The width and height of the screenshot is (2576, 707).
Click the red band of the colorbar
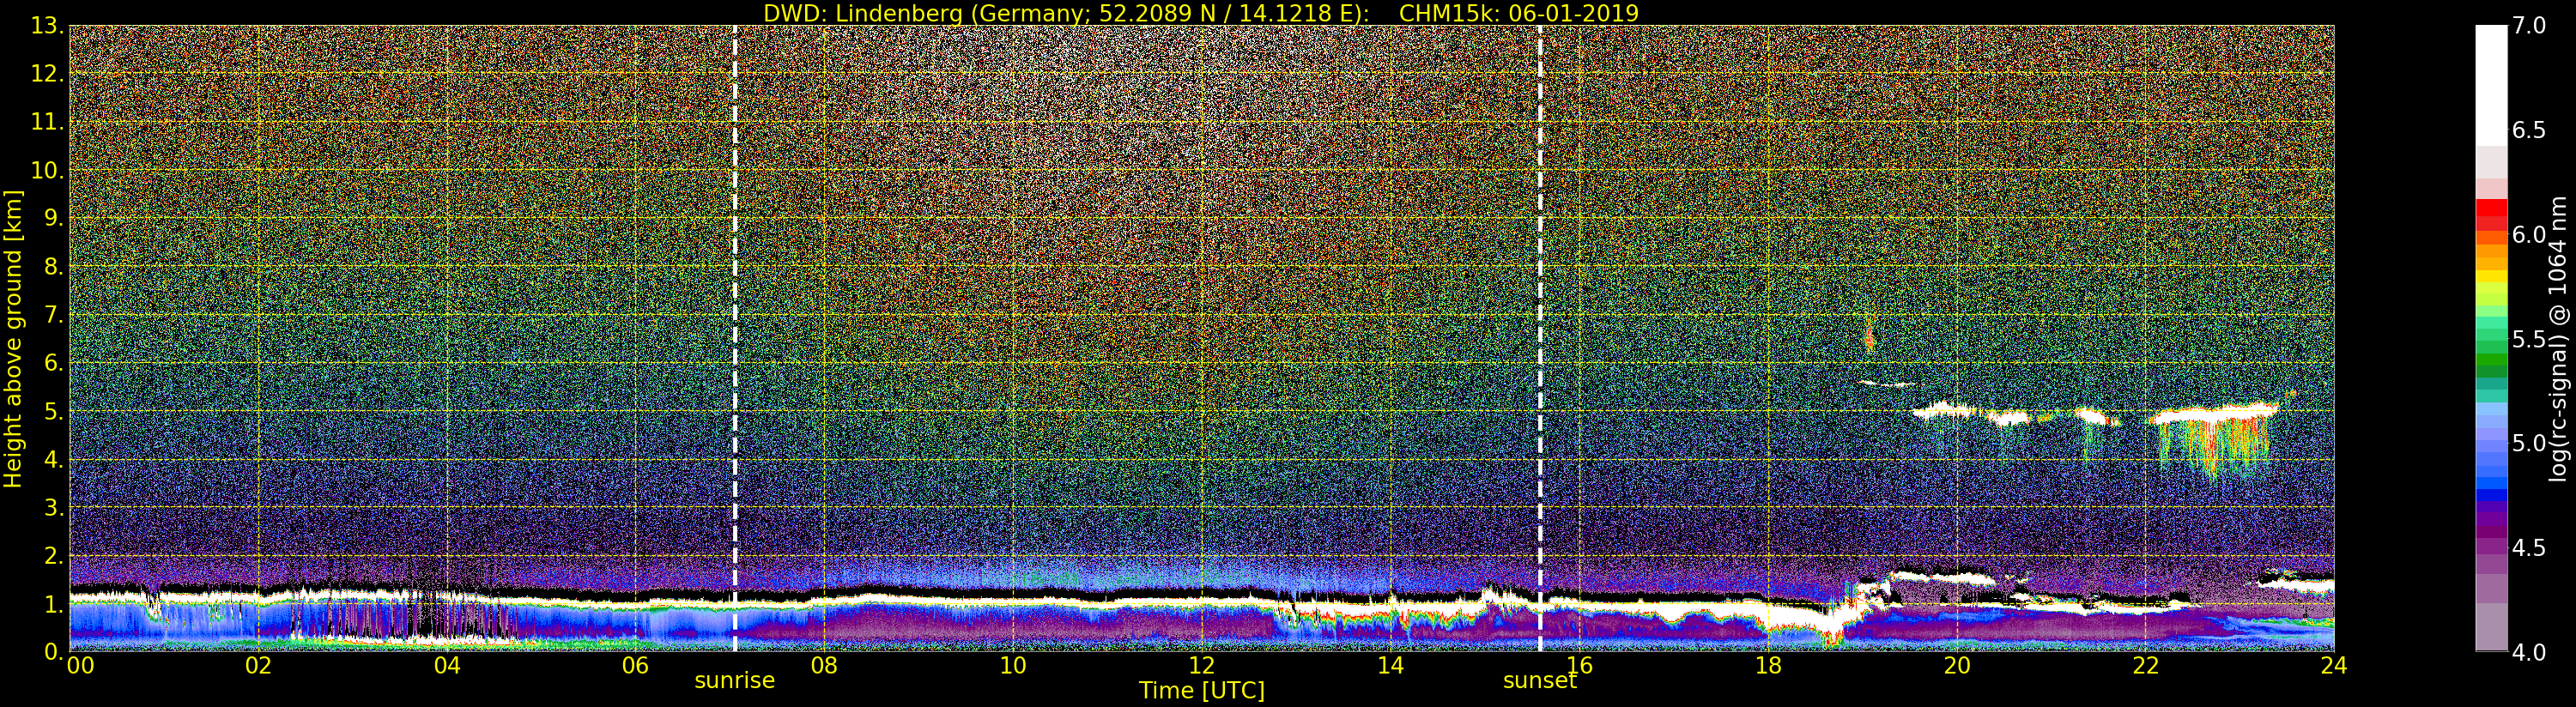2491,208
